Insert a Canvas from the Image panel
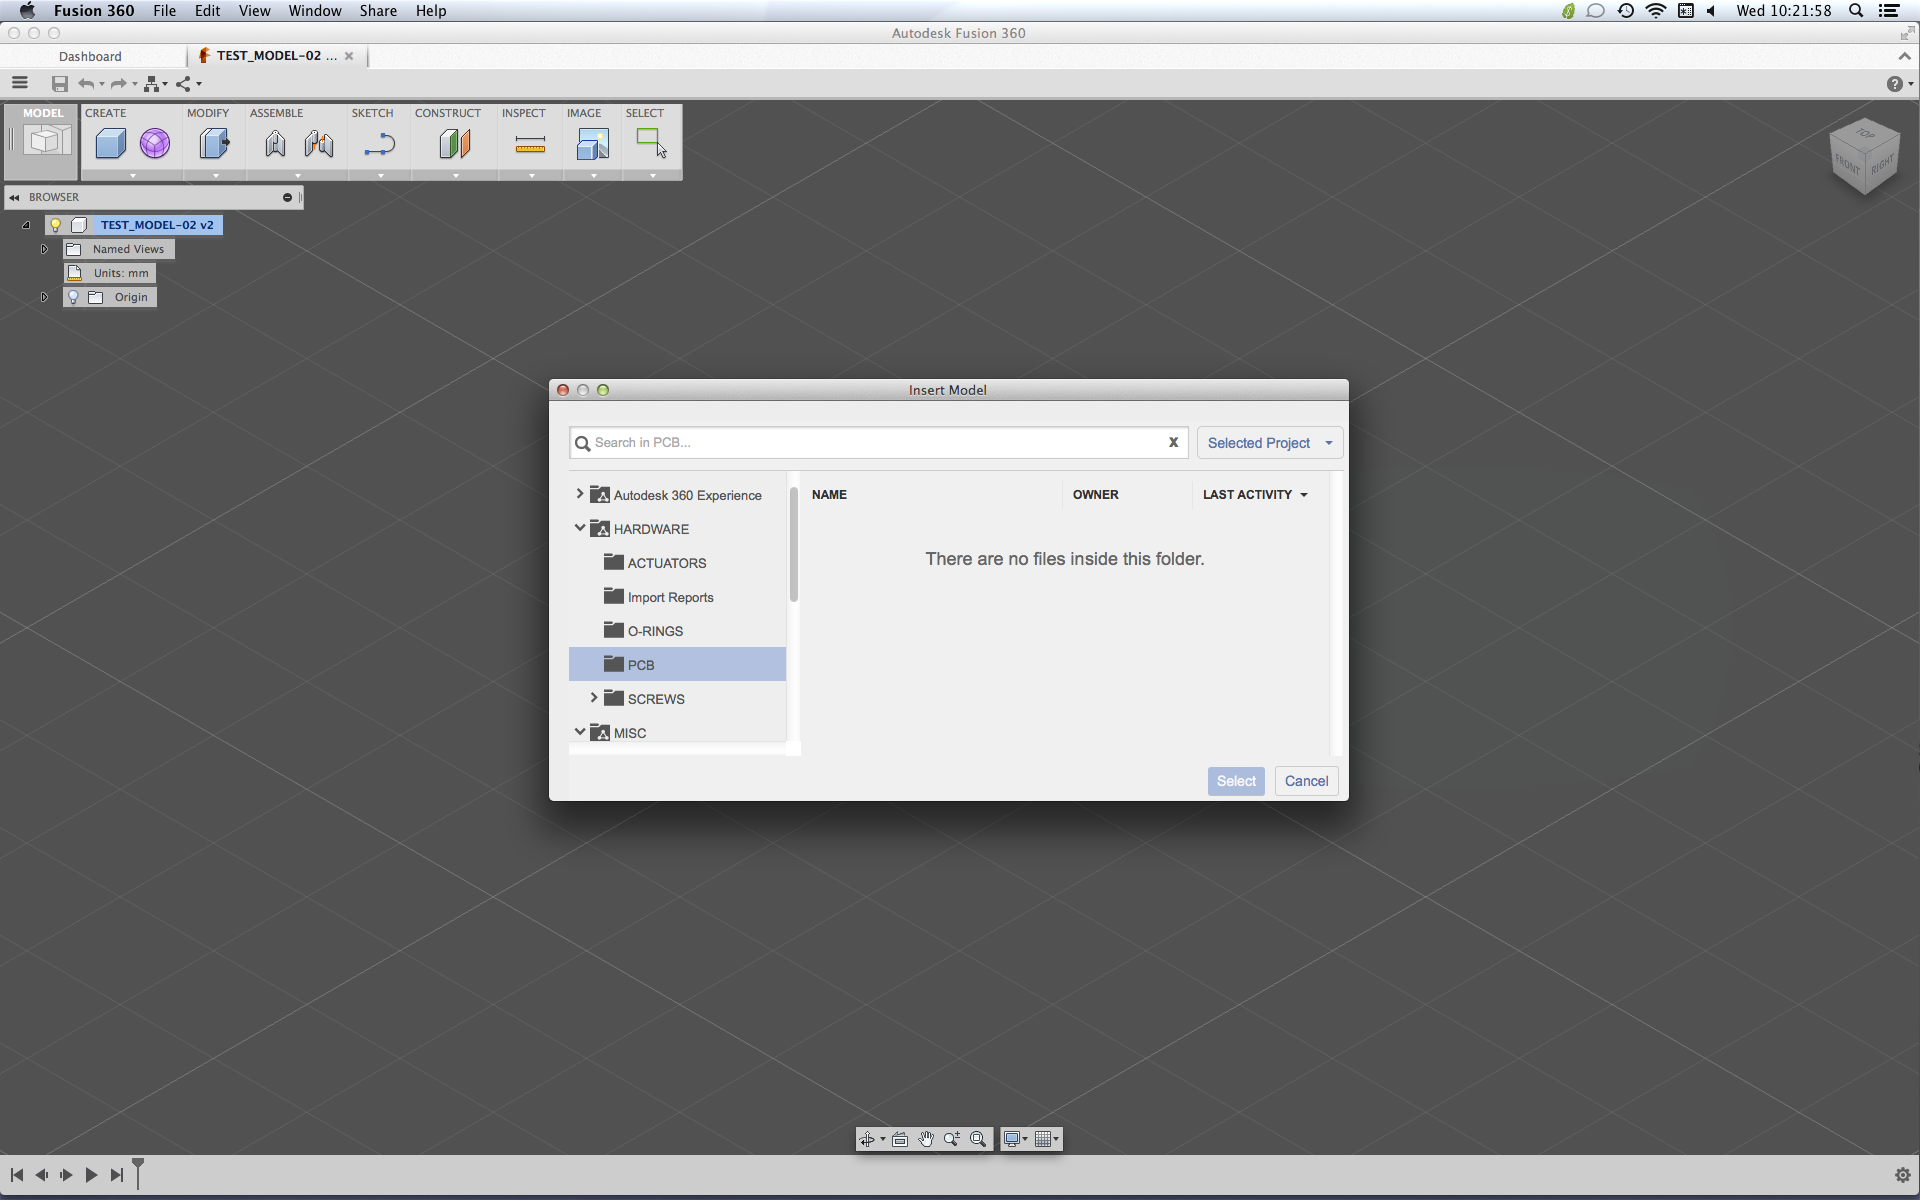1920x1200 pixels. click(x=593, y=144)
